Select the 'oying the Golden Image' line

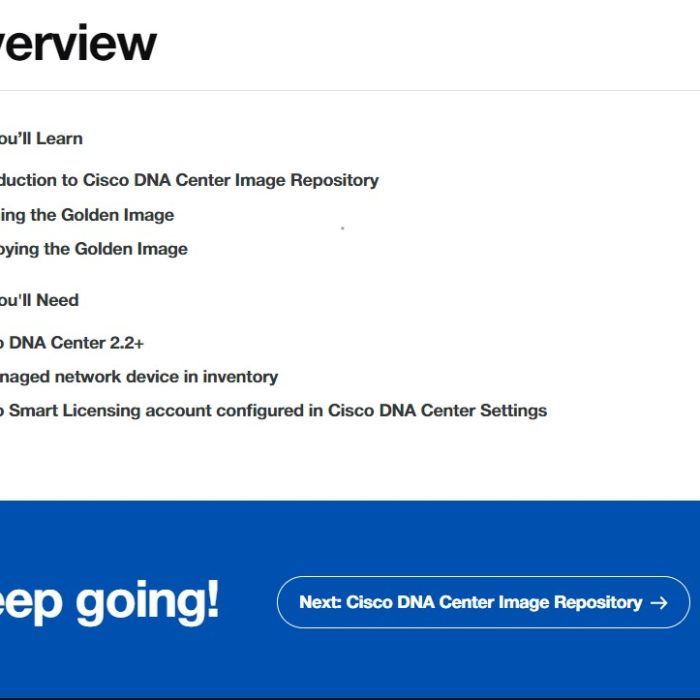click(94, 249)
